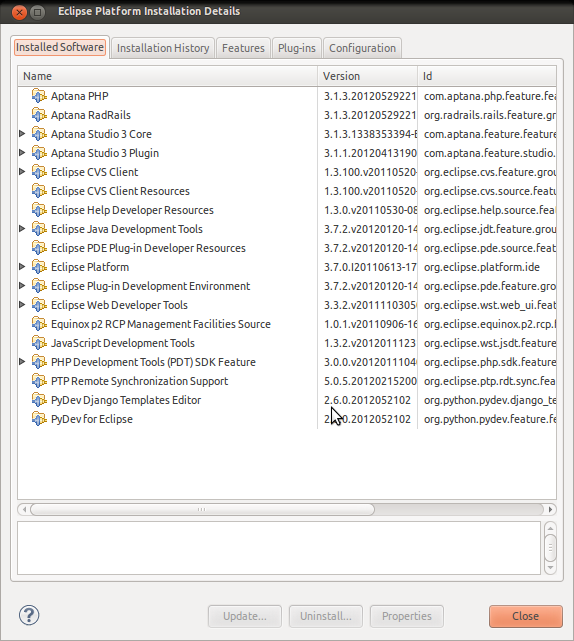This screenshot has width=574, height=641.
Task: Click the icon for Eclipse Java Development Tools
Action: pyautogui.click(x=39, y=229)
